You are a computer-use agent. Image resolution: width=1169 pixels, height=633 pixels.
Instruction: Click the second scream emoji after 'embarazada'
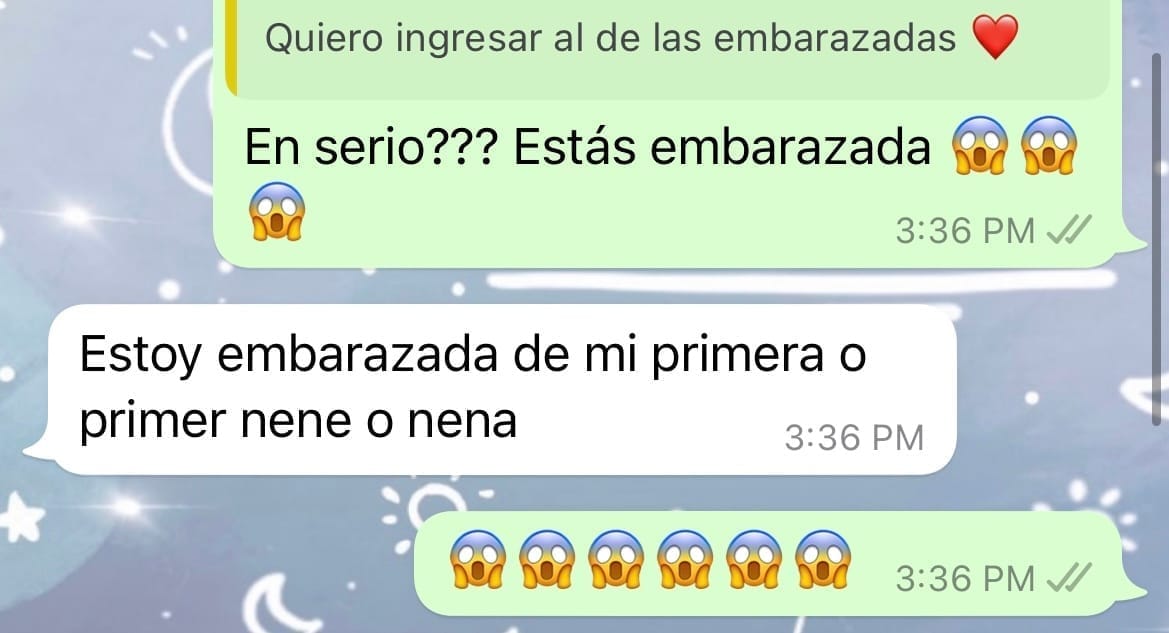1049,145
